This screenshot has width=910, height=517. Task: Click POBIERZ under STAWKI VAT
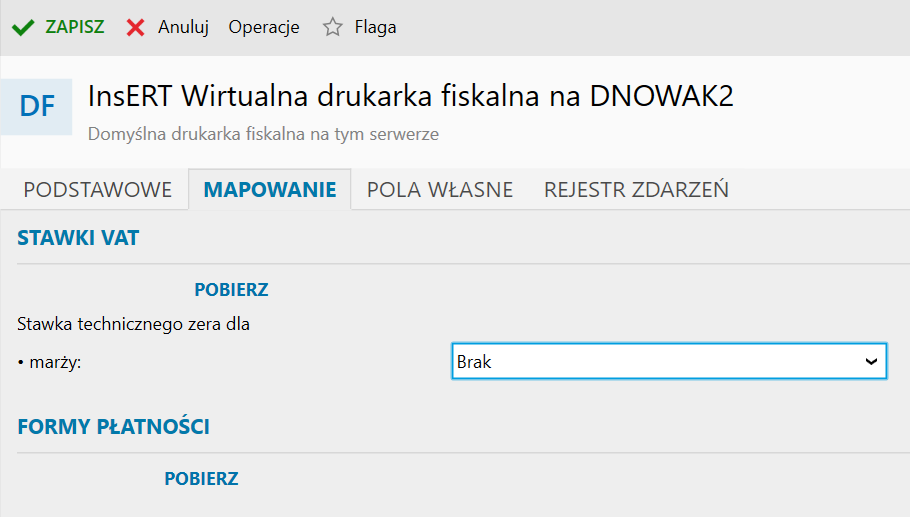(x=231, y=290)
